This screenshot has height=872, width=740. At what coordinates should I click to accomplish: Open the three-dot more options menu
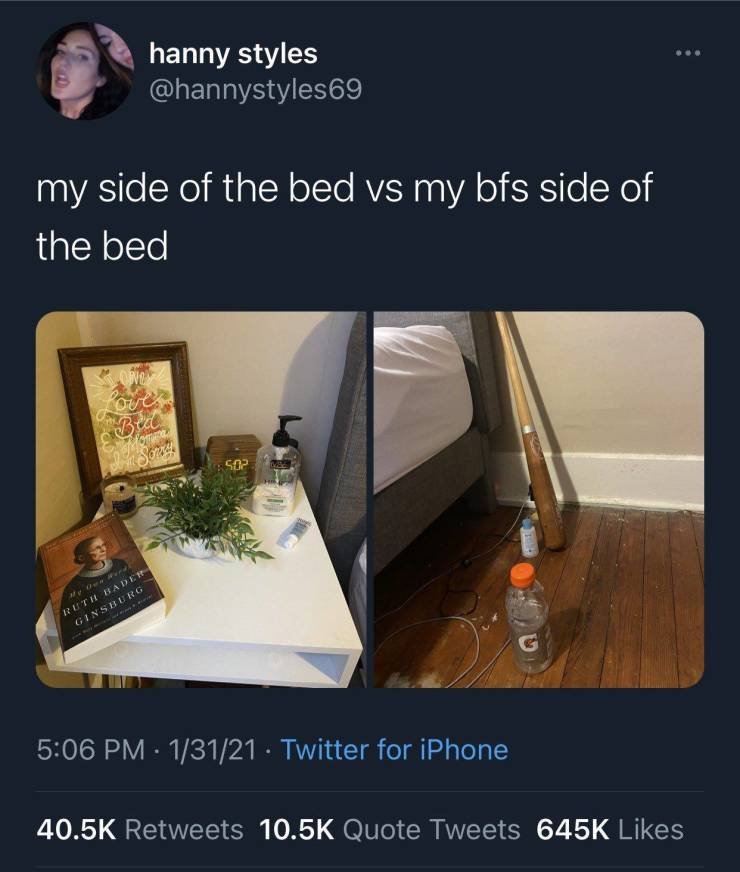(x=689, y=53)
